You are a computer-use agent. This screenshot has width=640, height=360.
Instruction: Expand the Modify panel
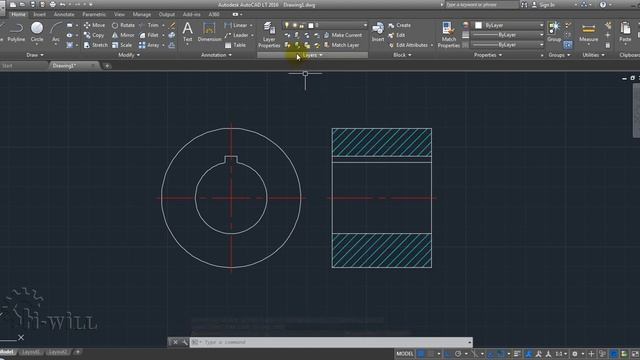pos(129,55)
